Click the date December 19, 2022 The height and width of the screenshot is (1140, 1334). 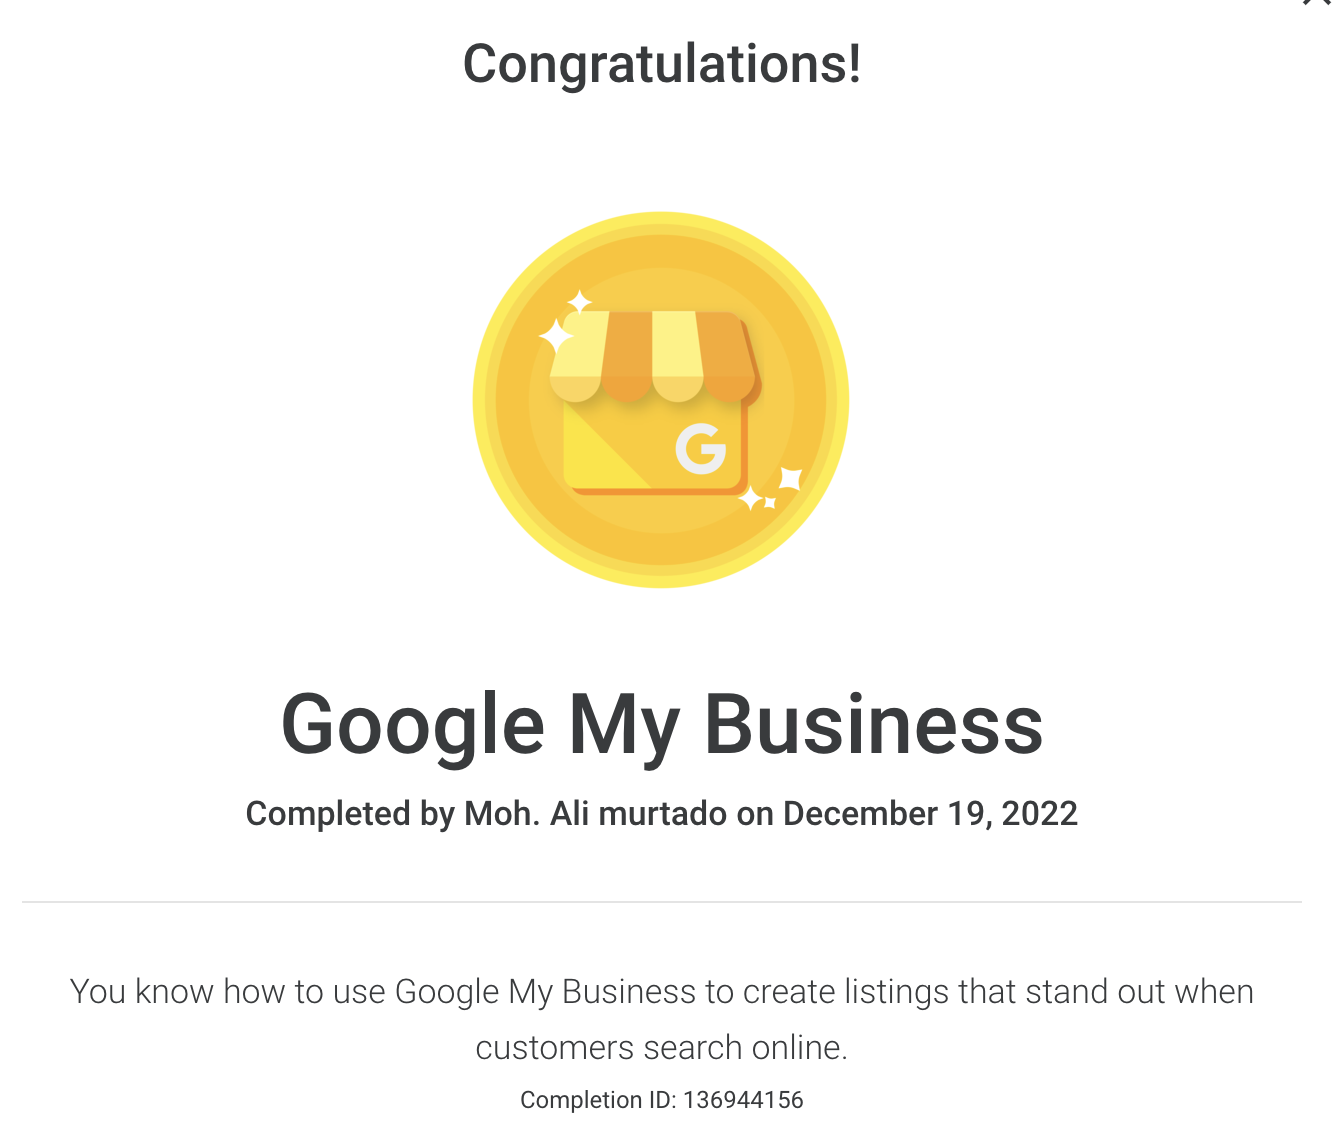pos(930,813)
